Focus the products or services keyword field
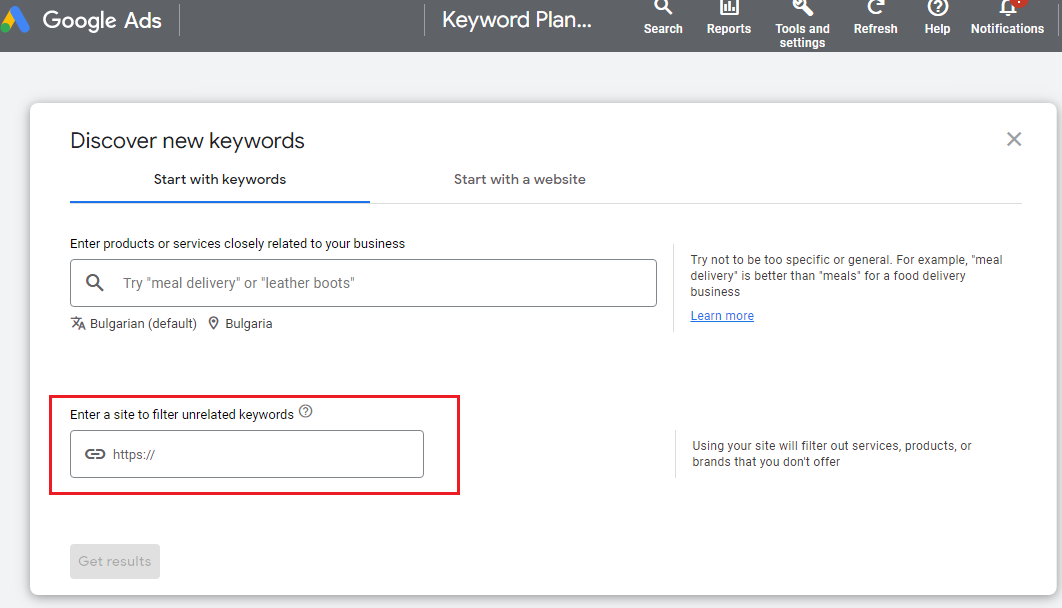The height and width of the screenshot is (608, 1062). 380,283
